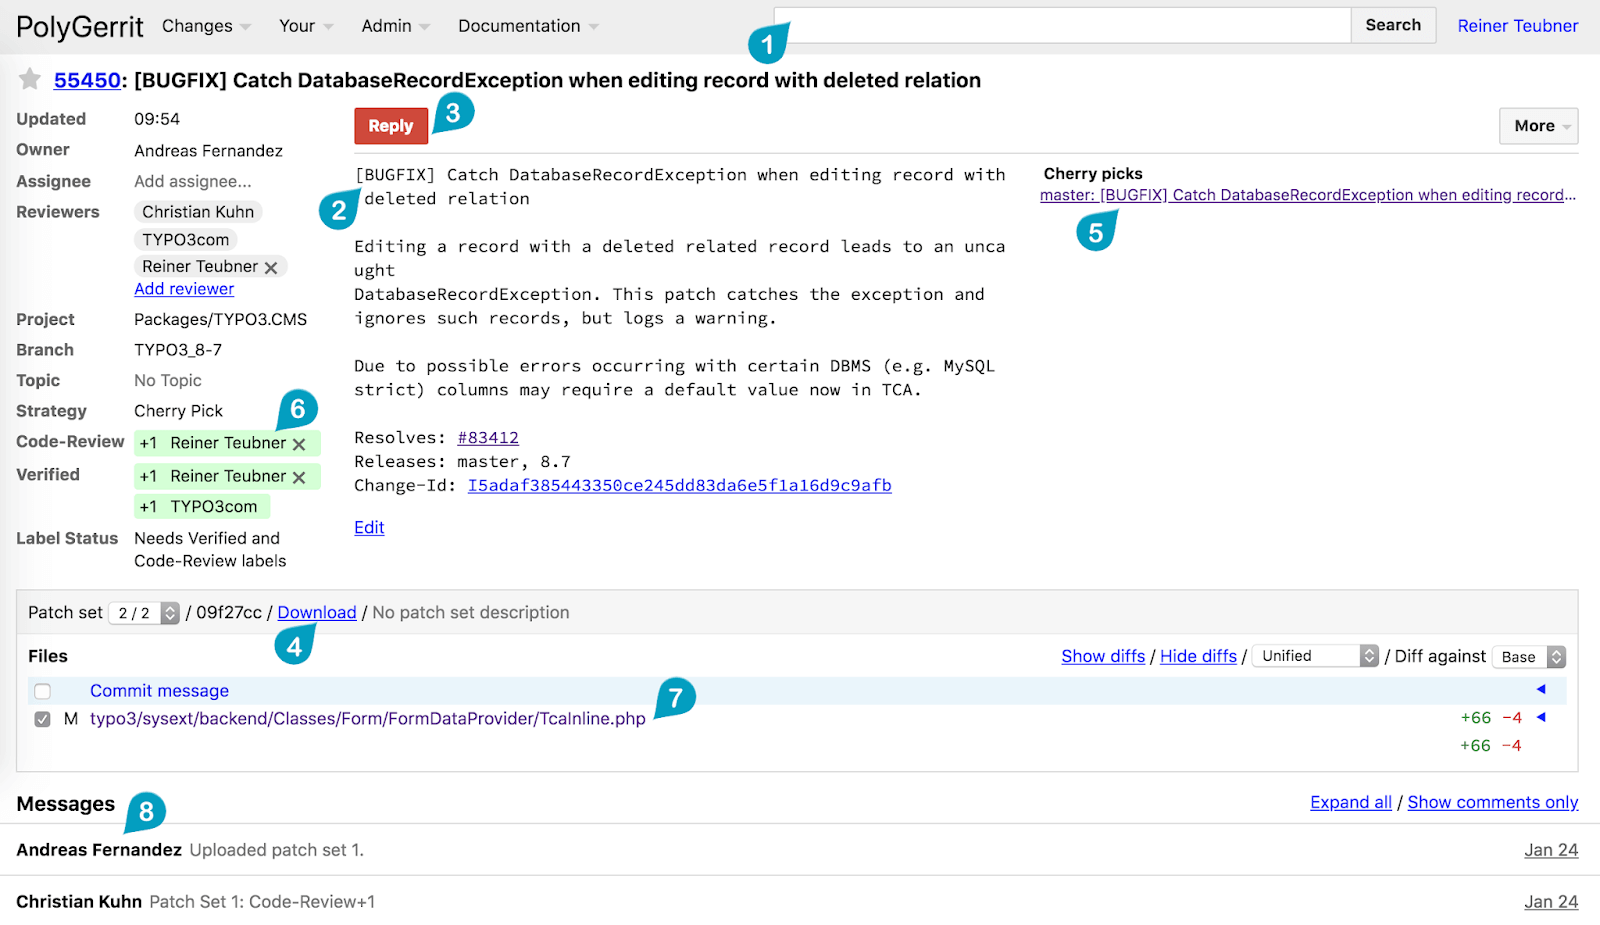Expand the More actions dropdown
This screenshot has width=1600, height=925.
[1539, 126]
